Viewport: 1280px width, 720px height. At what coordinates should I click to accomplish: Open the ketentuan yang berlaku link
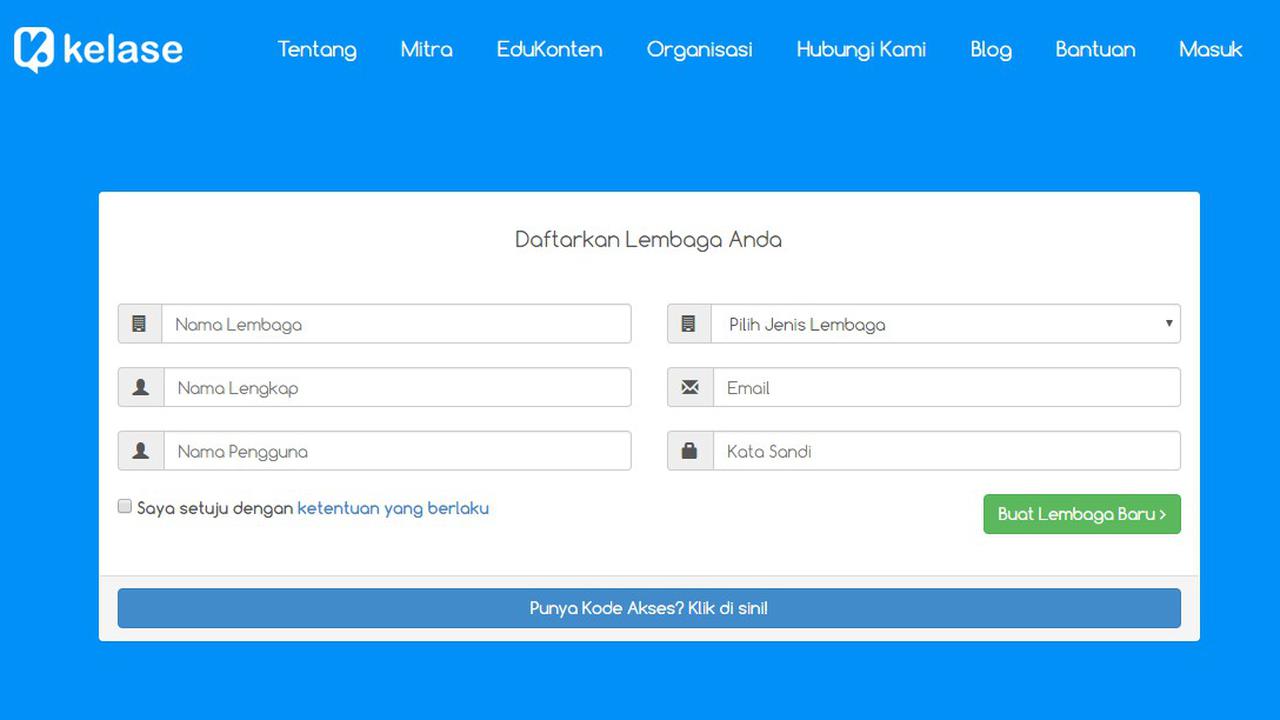coord(392,508)
